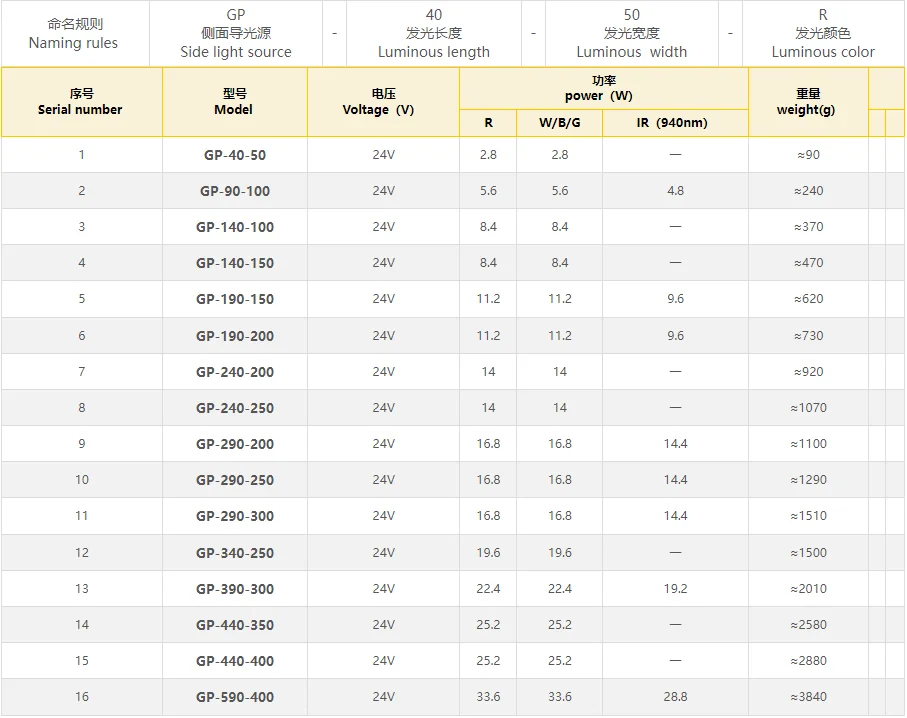Select model GP-190-200
The image size is (907, 718).
(x=235, y=336)
